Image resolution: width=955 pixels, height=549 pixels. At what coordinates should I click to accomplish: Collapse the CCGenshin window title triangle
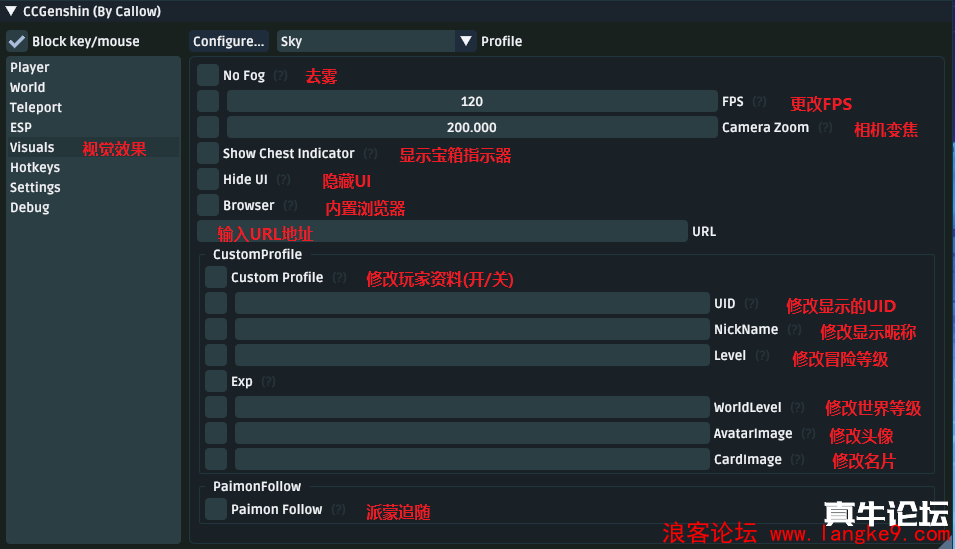[11, 12]
